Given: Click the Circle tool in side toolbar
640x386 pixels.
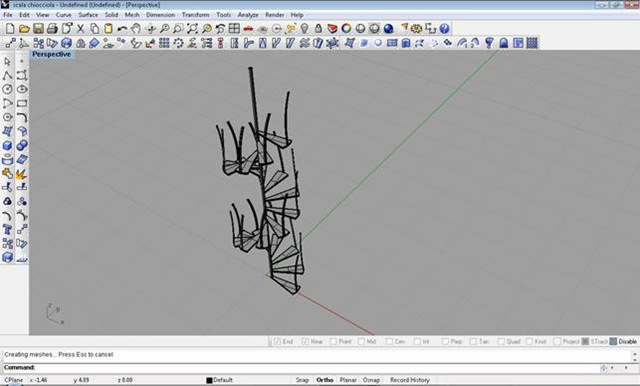Looking at the screenshot, I should tap(7, 89).
